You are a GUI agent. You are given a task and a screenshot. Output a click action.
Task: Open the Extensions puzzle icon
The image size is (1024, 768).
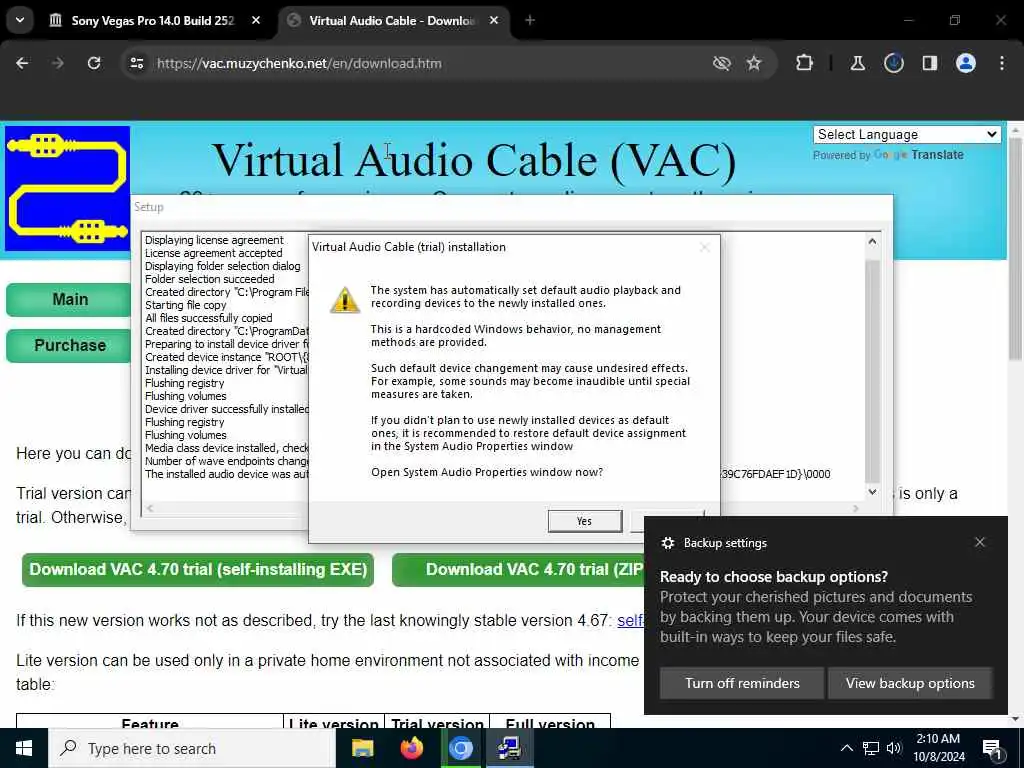(805, 63)
